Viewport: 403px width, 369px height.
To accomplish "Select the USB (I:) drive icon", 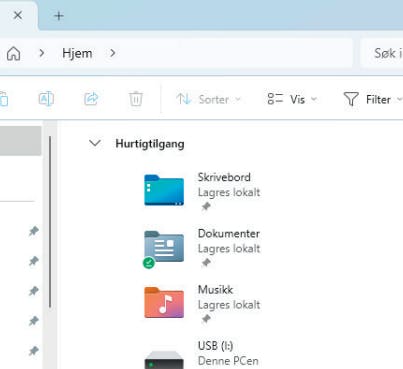I will pyautogui.click(x=164, y=360).
